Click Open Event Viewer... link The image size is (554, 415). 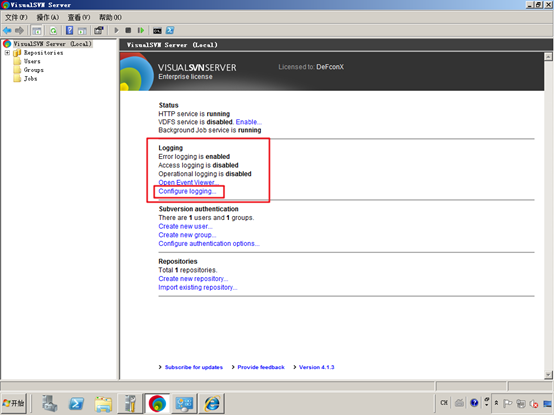coord(188,182)
